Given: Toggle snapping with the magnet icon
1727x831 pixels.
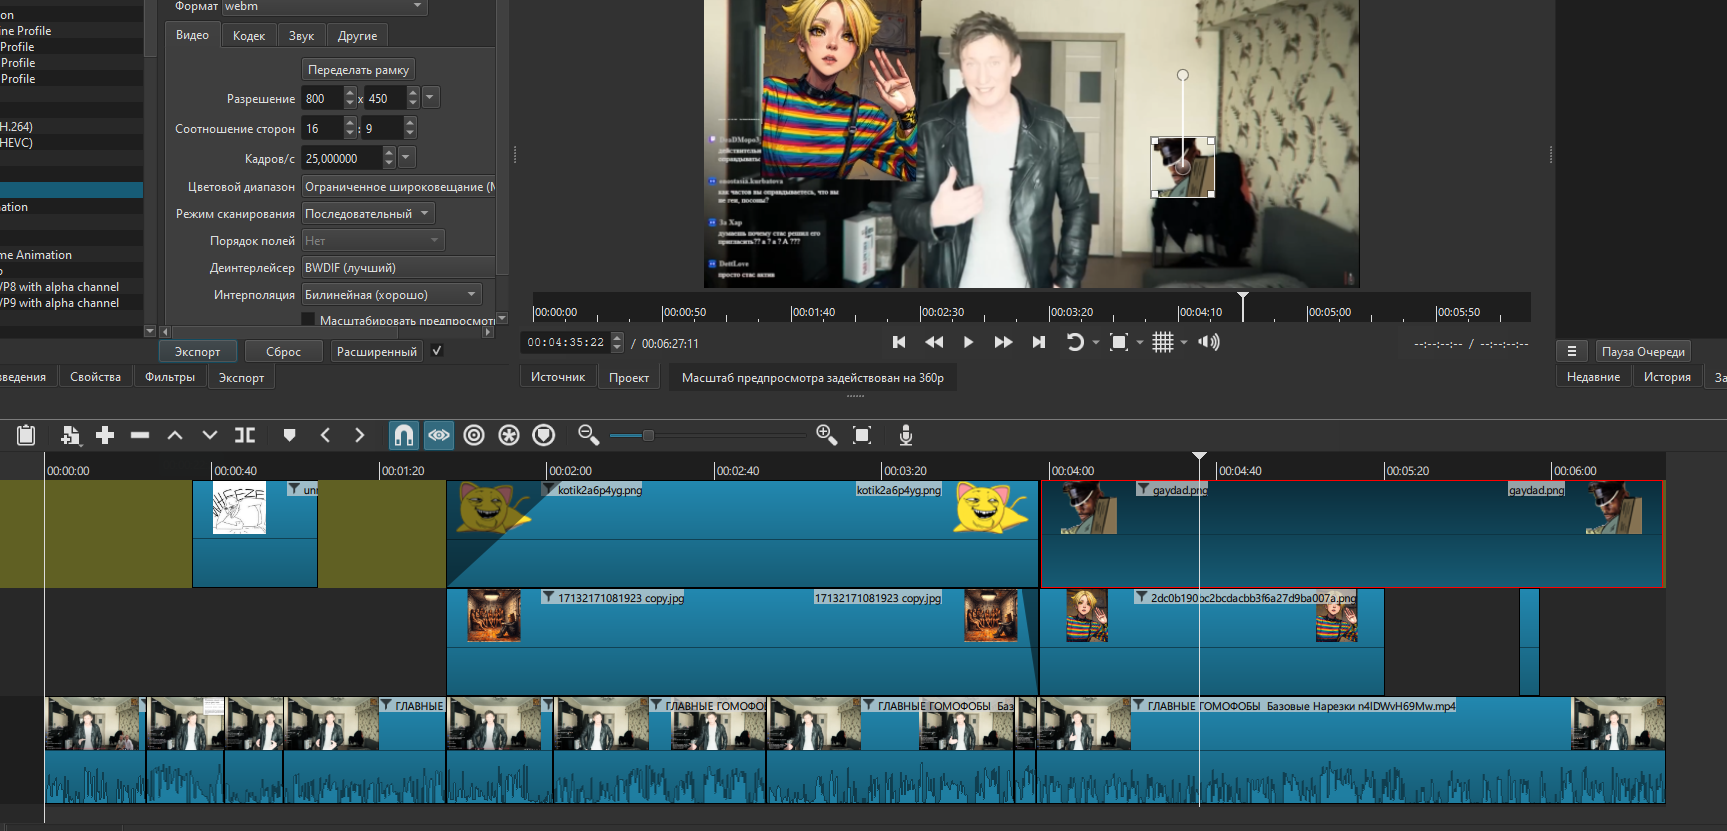Looking at the screenshot, I should point(403,435).
